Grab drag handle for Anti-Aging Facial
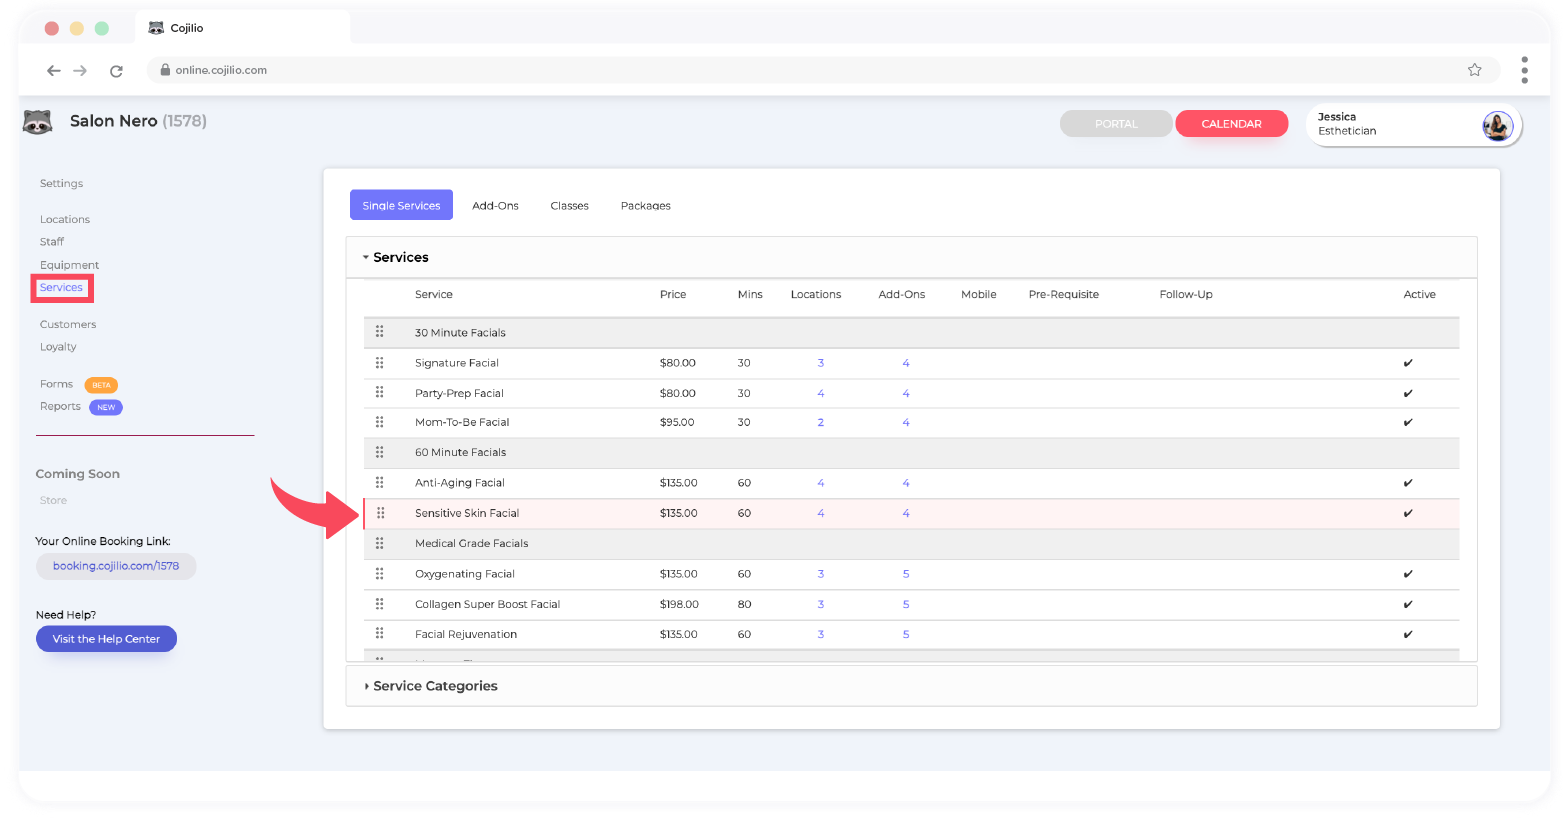This screenshot has height=840, width=1563. 380,482
